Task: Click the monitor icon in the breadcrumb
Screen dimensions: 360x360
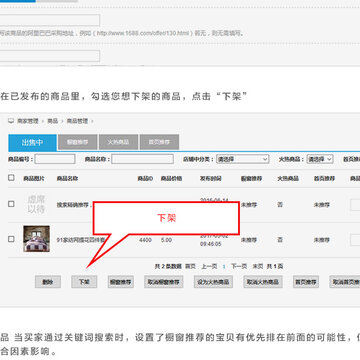Action: coord(11,121)
